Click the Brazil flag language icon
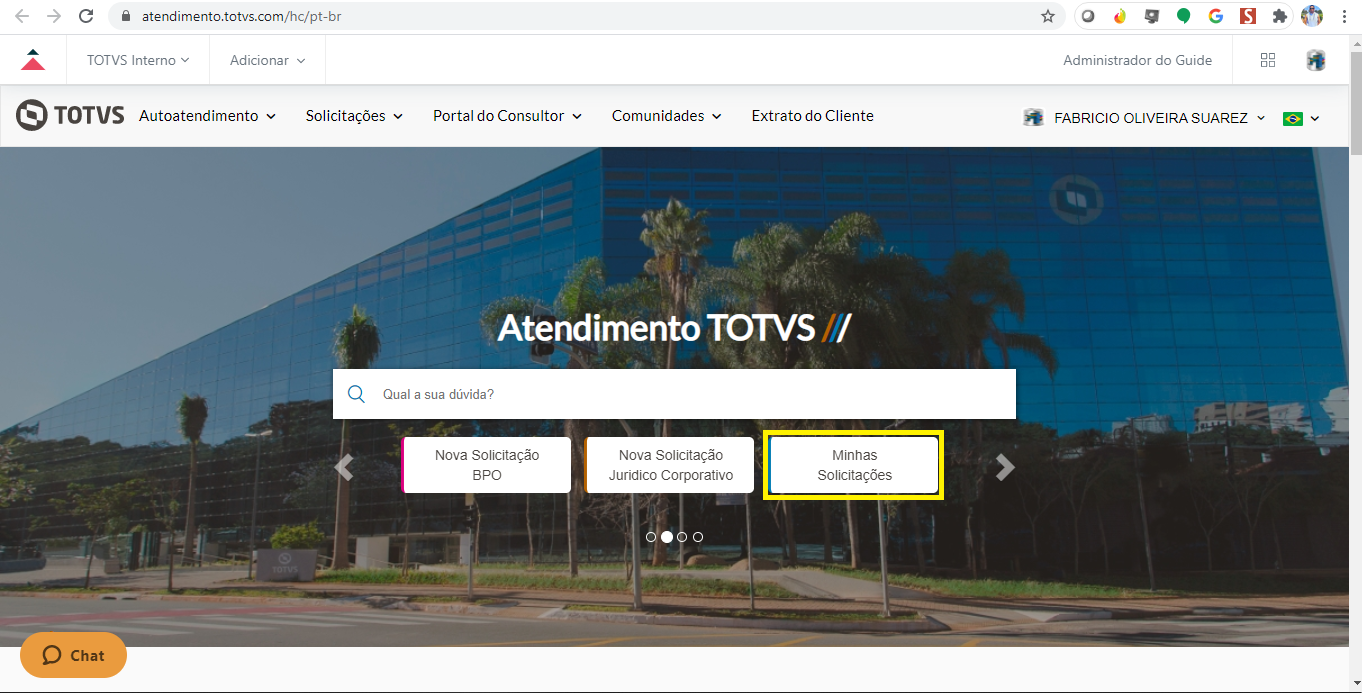Viewport: 1362px width, 693px height. 1293,118
